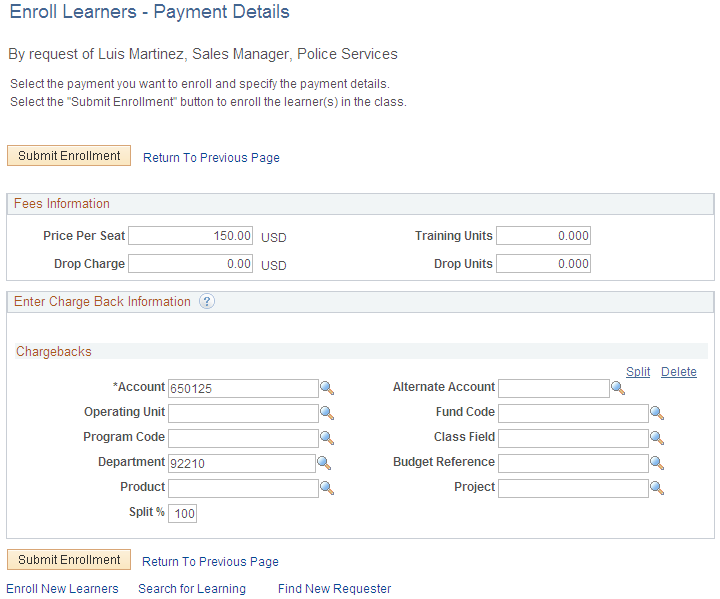Viewport: 720px width, 599px height.
Task: Open the Operating Unit lookup icon
Action: 326,413
